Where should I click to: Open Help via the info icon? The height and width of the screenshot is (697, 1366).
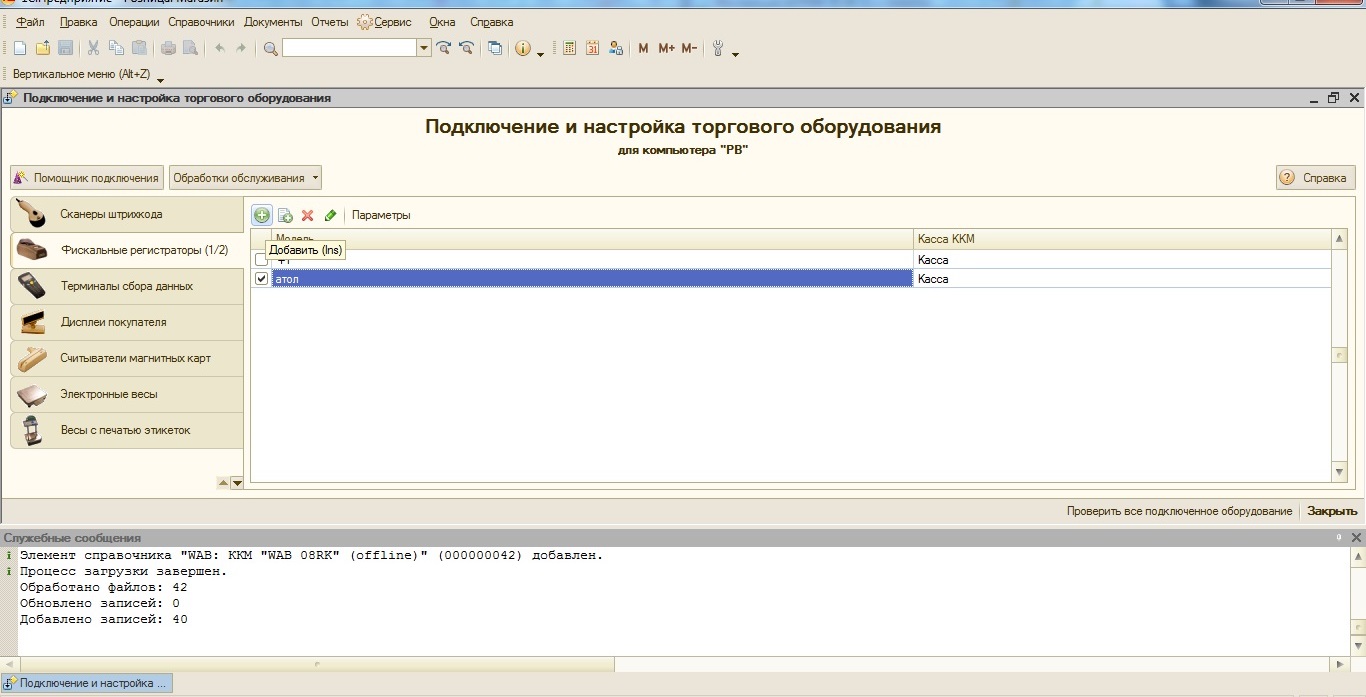coord(523,48)
